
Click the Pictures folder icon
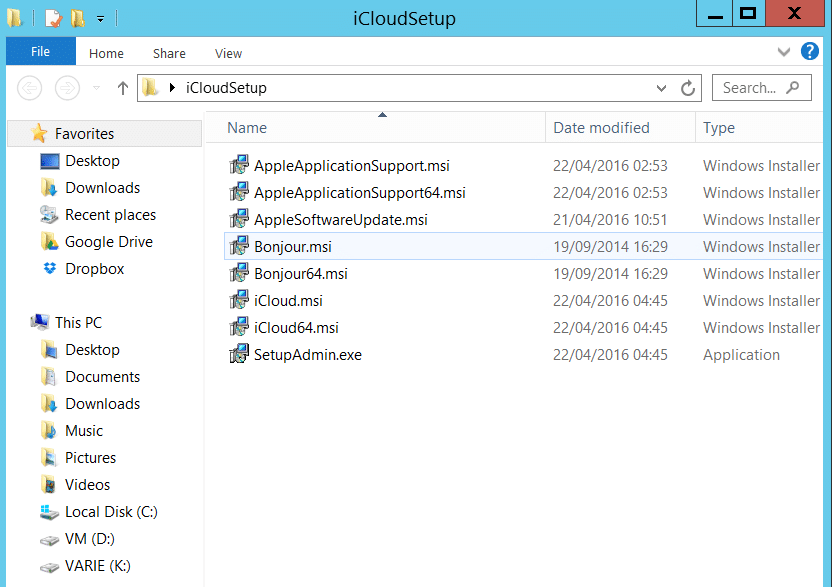pos(49,457)
